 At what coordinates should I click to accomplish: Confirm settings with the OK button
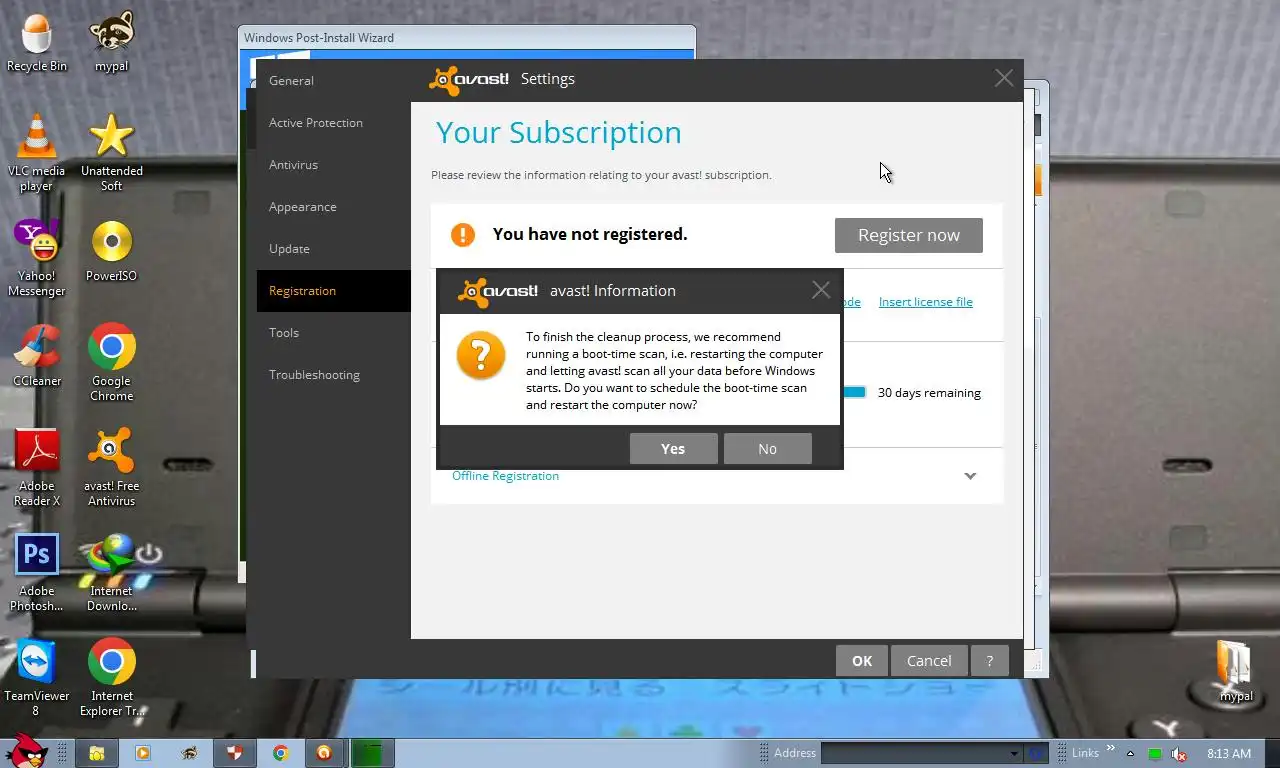click(x=862, y=661)
